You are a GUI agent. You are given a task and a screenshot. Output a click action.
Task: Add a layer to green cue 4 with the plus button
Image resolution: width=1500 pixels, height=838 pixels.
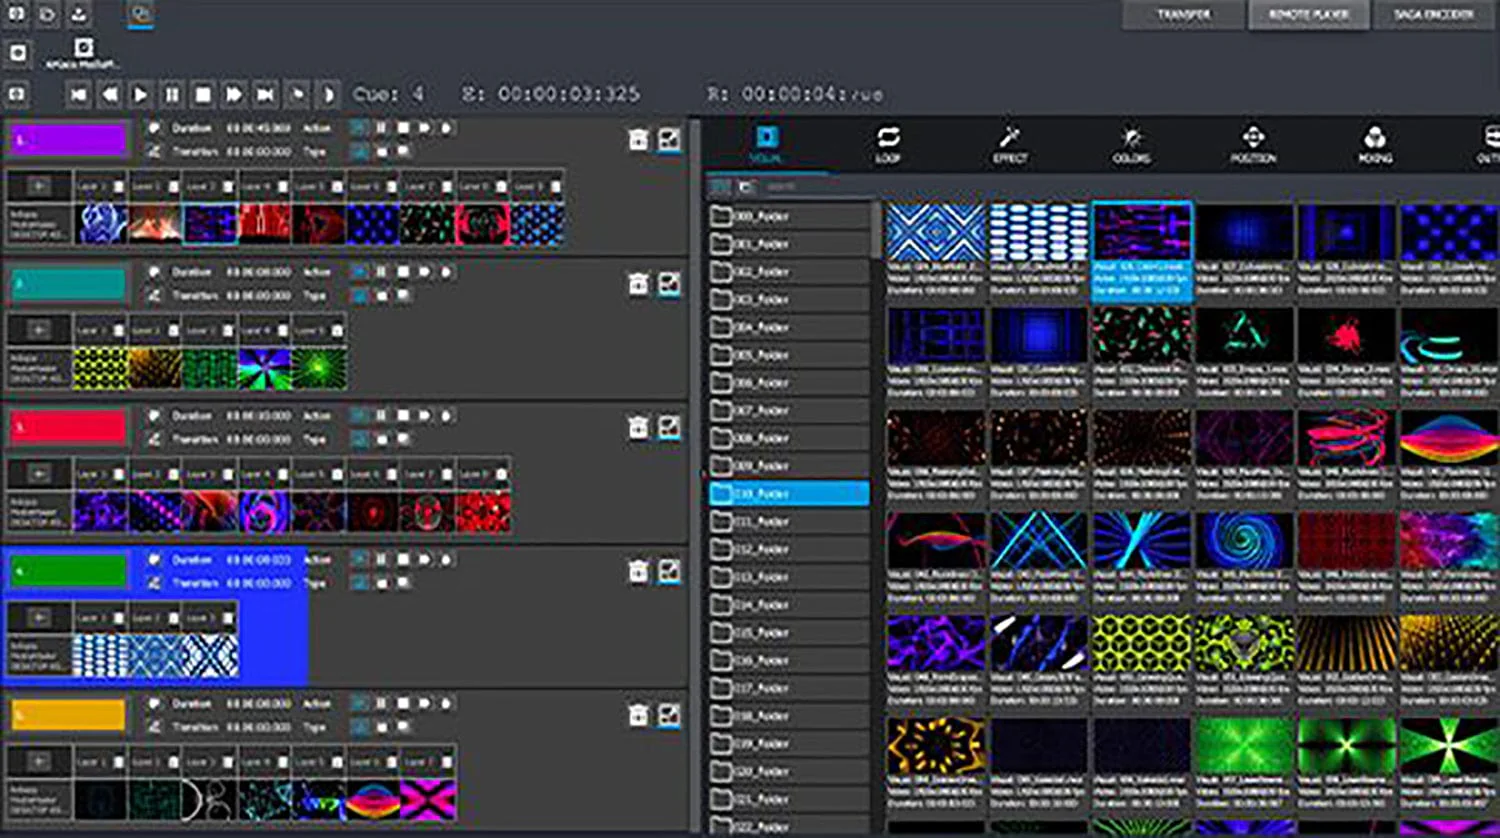point(38,617)
